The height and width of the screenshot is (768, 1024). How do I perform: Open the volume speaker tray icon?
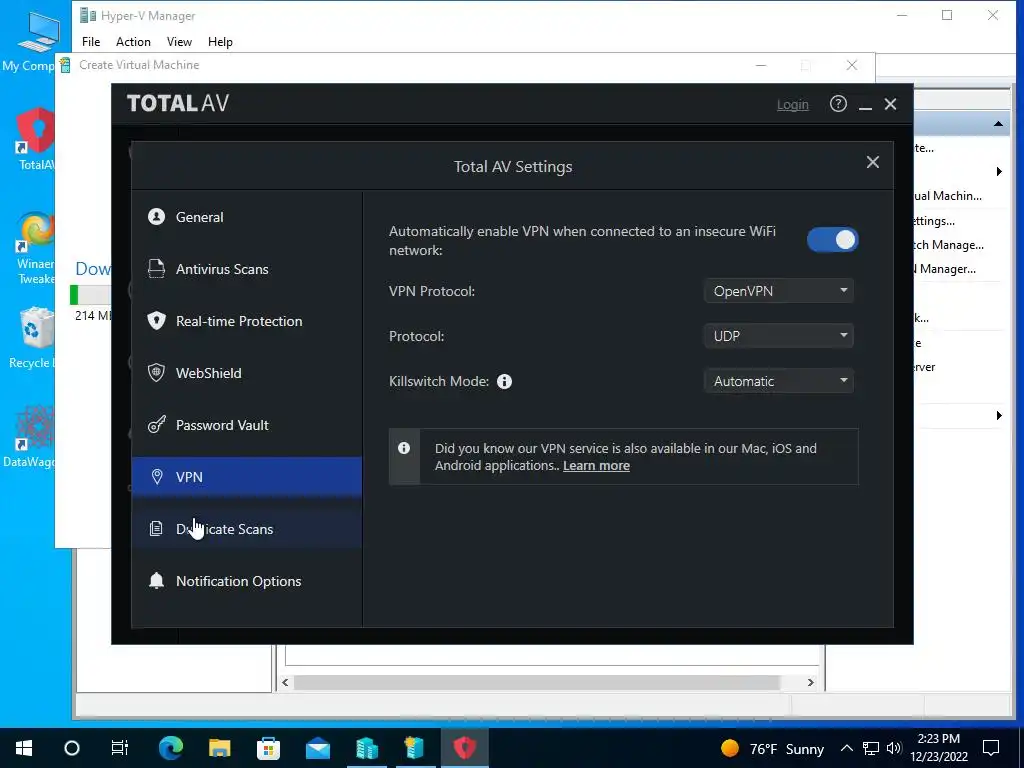(895, 748)
